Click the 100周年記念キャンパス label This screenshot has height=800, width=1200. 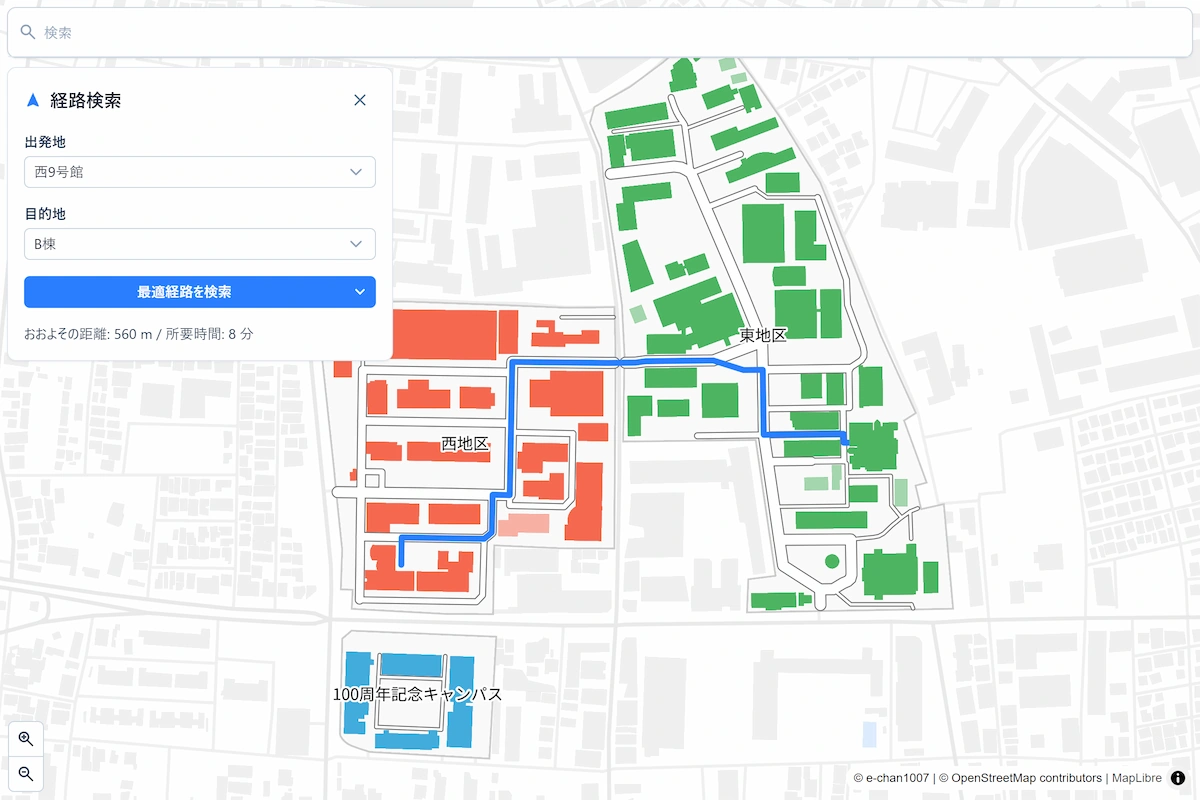click(417, 694)
